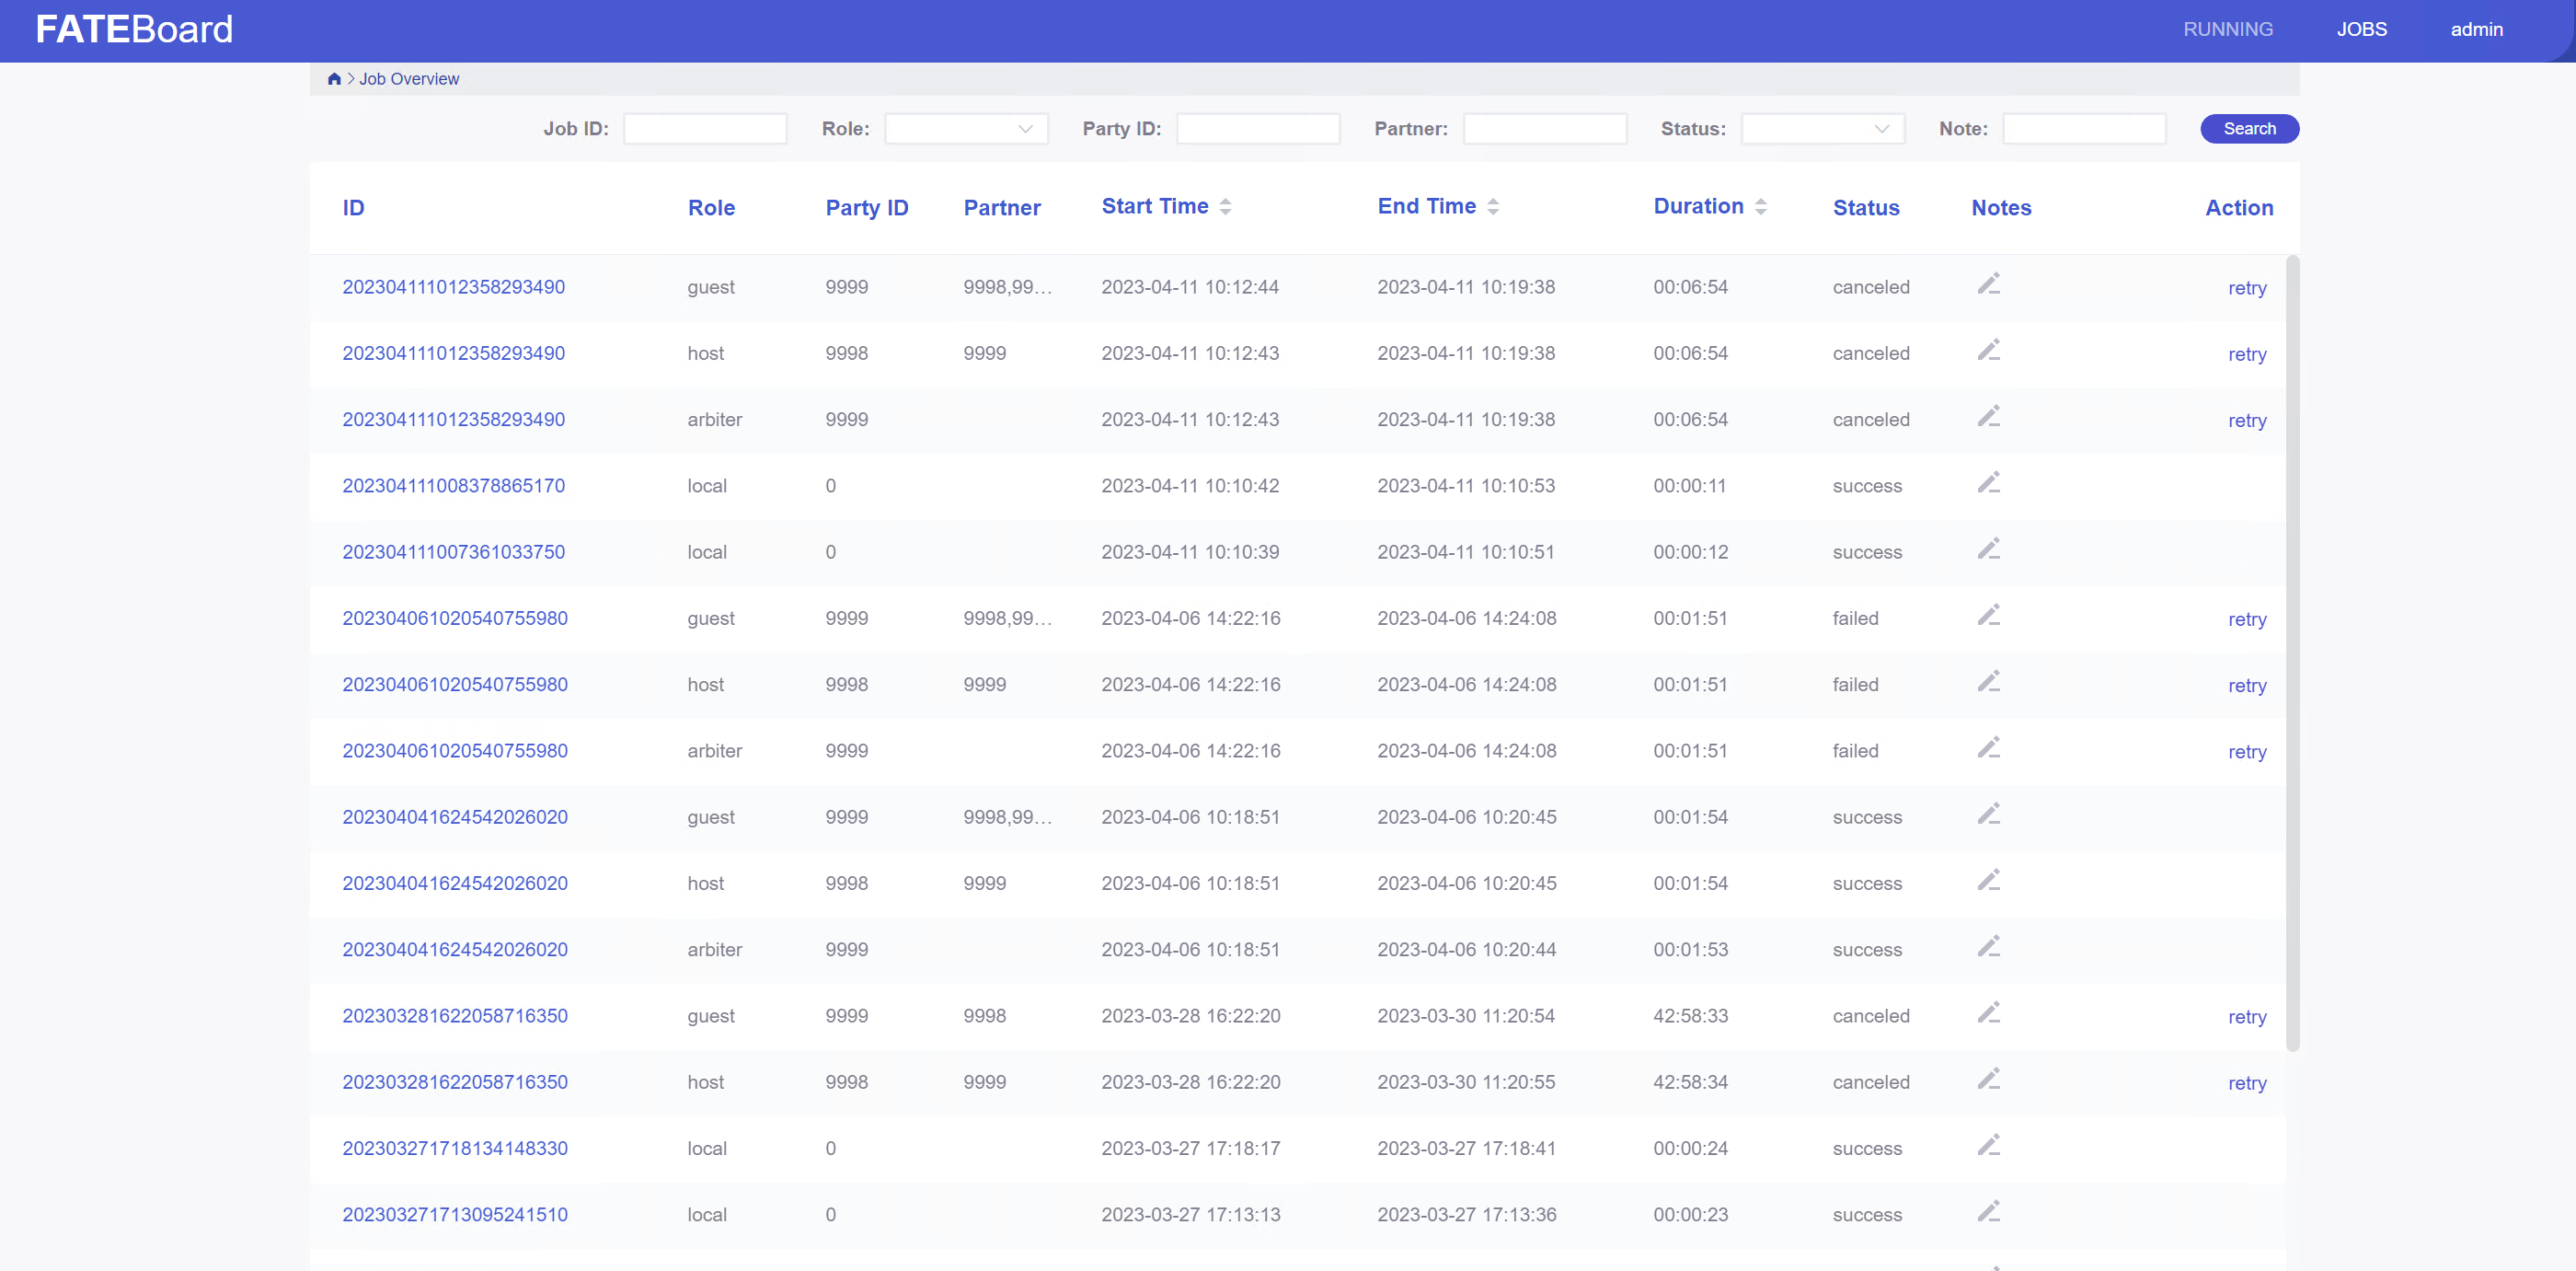Edit note for job 202303271713095241510
The image size is (2576, 1271).
(x=1989, y=1212)
